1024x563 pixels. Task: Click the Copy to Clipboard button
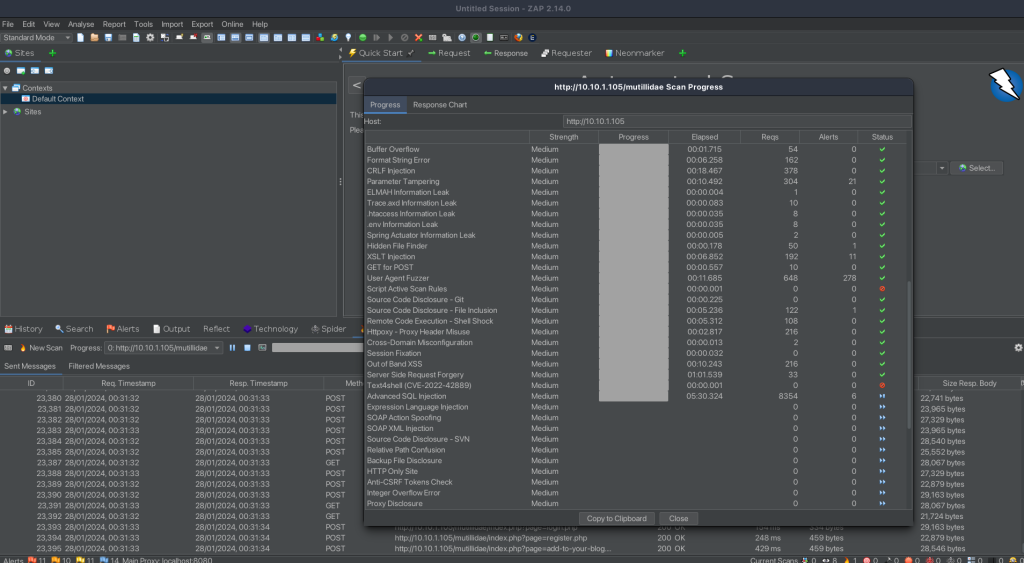(x=618, y=518)
